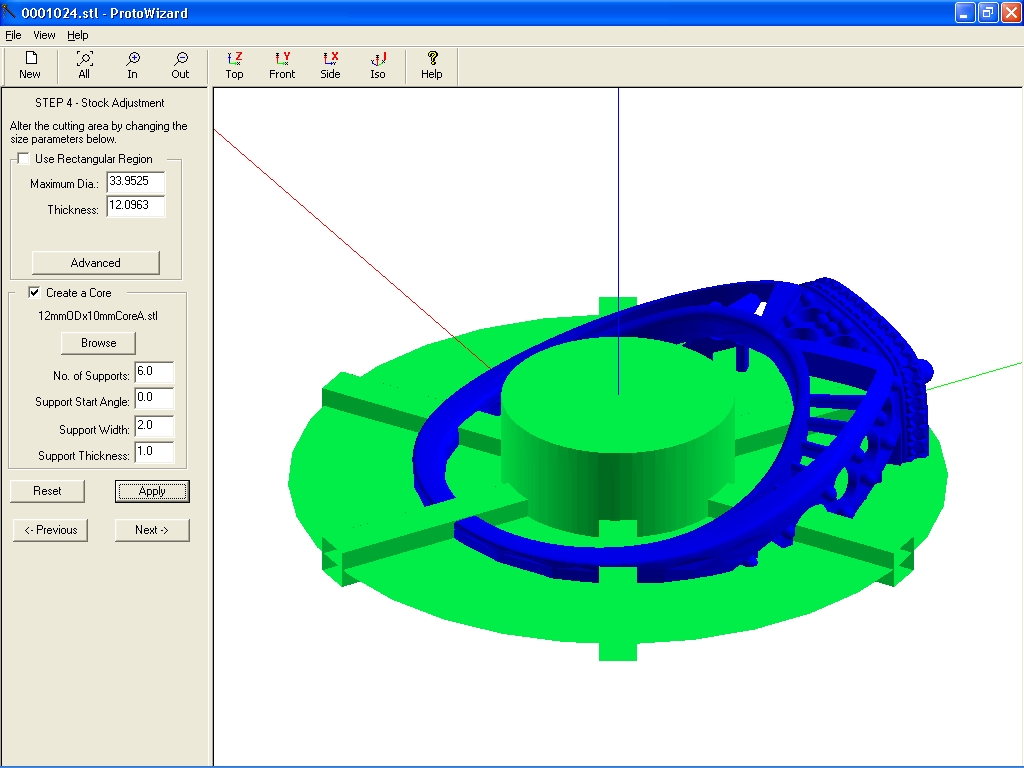Click the Support Thickness field
Viewport: 1024px width, 768px height.
154,453
